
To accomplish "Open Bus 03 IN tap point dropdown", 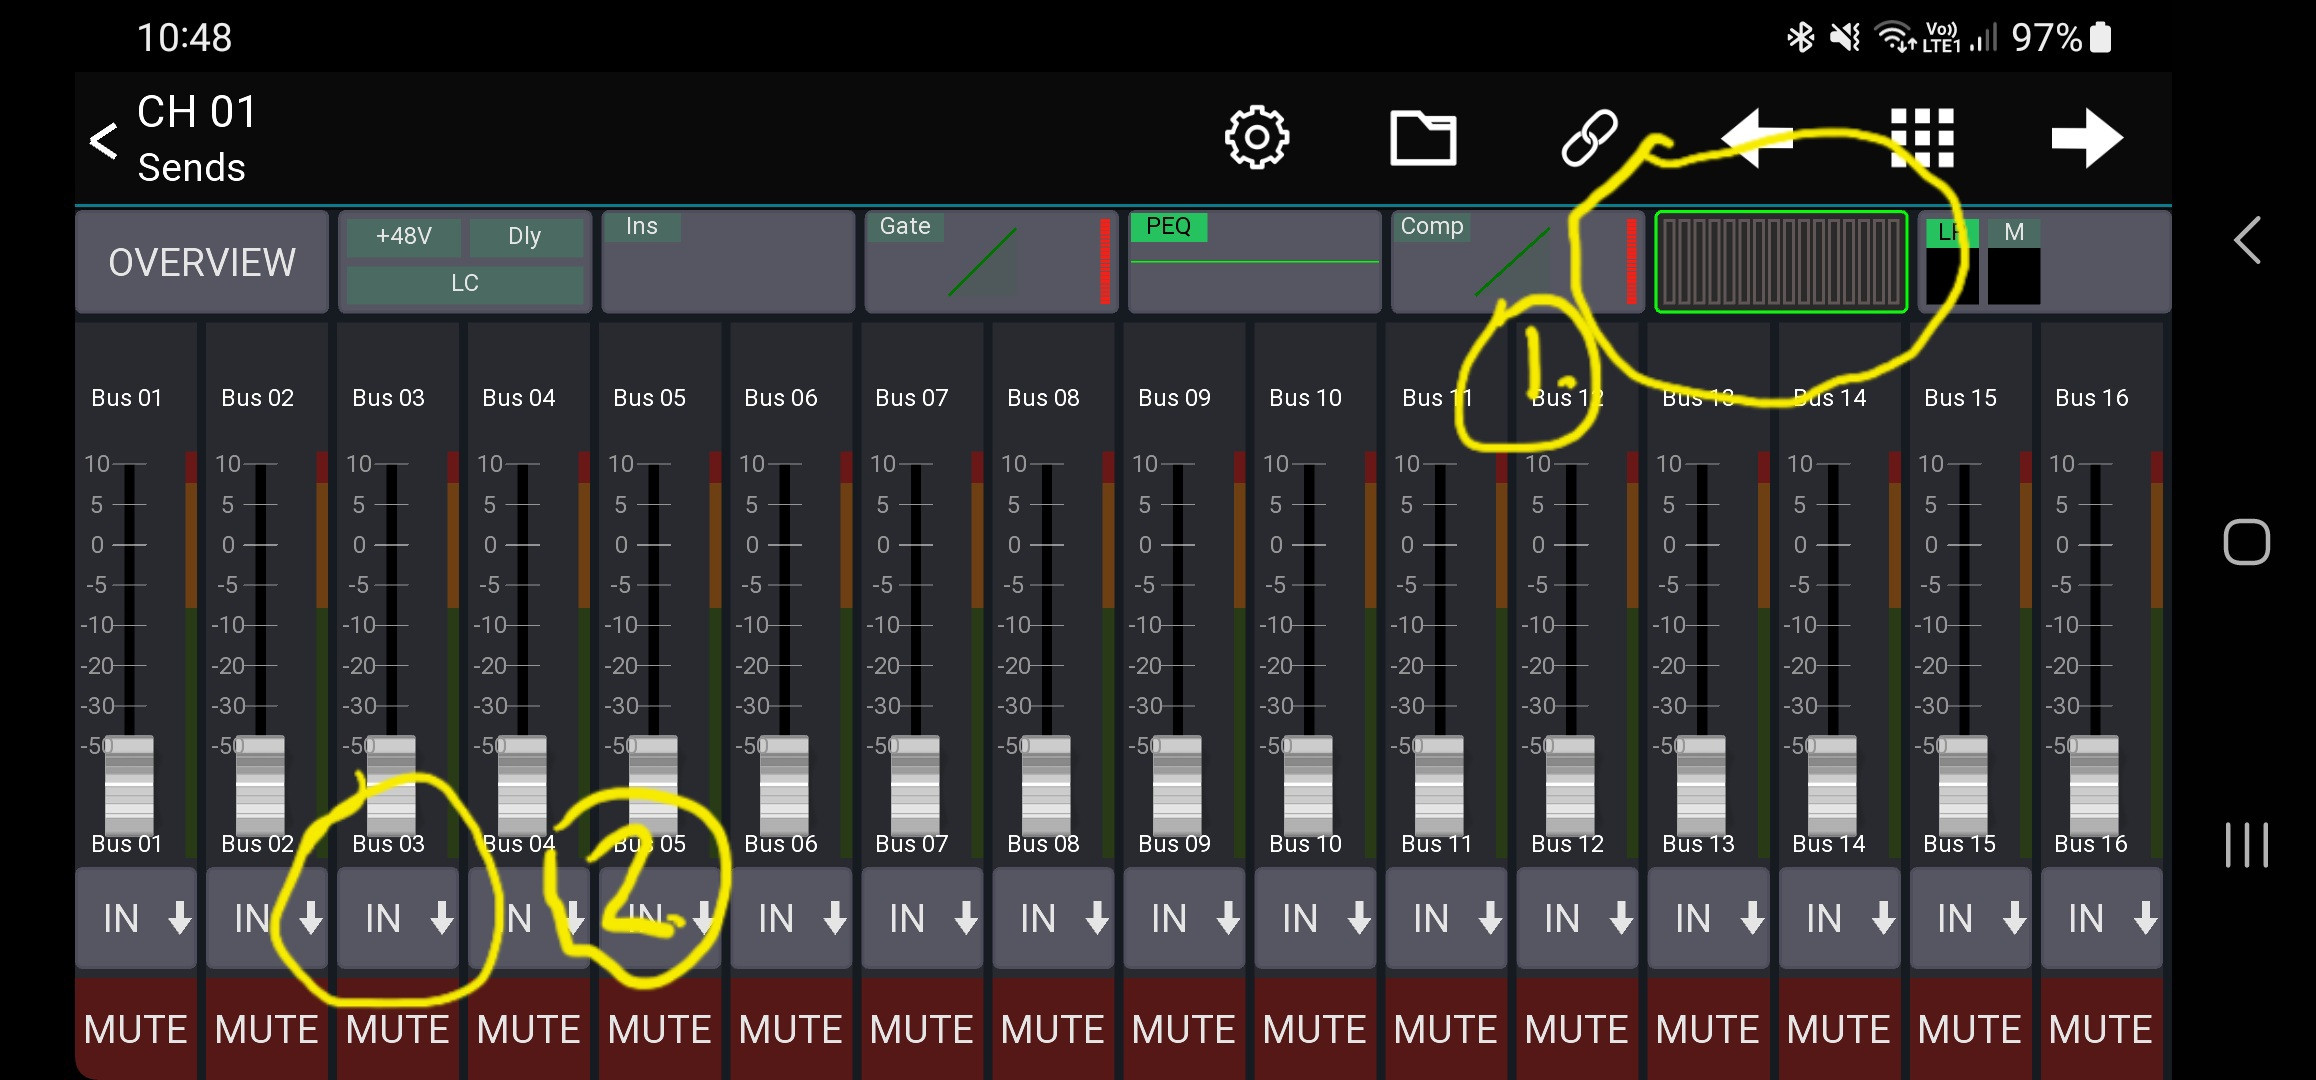I will click(x=398, y=918).
